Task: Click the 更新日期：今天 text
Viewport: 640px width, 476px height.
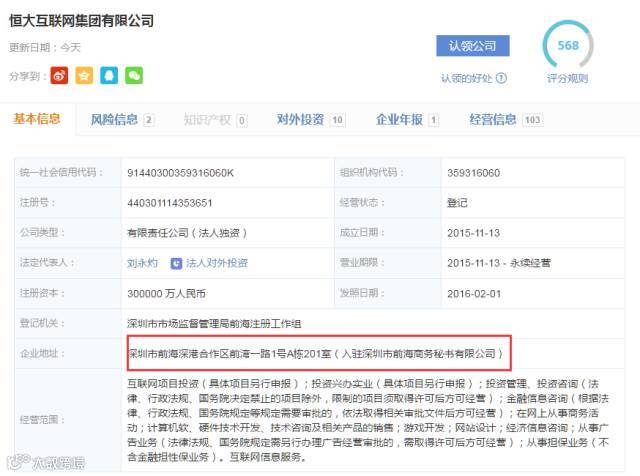Action: coord(45,48)
